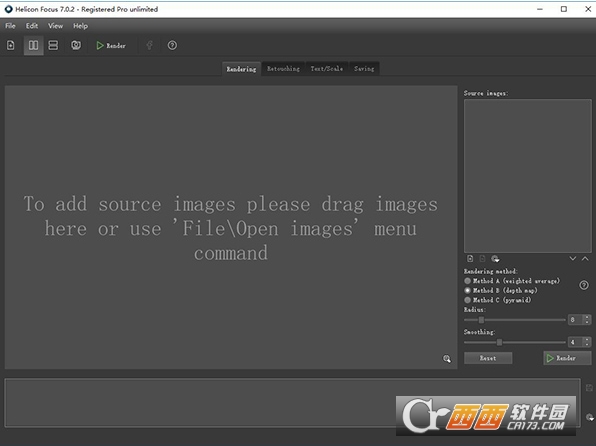Open the dropdown icon below source images
The image size is (596, 446).
(x=495, y=259)
